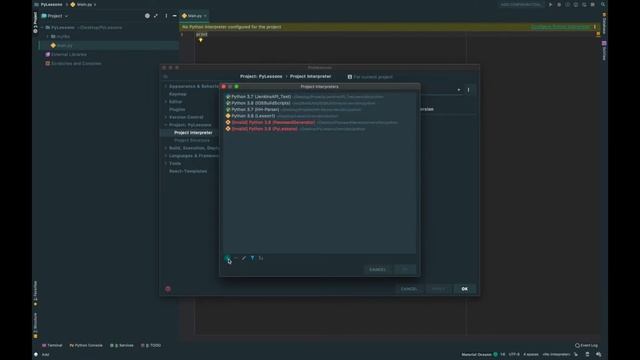Open Reach-Templates settings
This screenshot has height=360, width=640.
pos(188,171)
